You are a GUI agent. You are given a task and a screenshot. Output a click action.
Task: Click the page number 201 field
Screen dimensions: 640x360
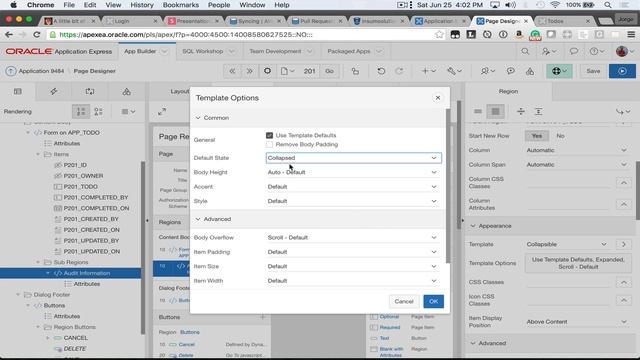coord(309,71)
